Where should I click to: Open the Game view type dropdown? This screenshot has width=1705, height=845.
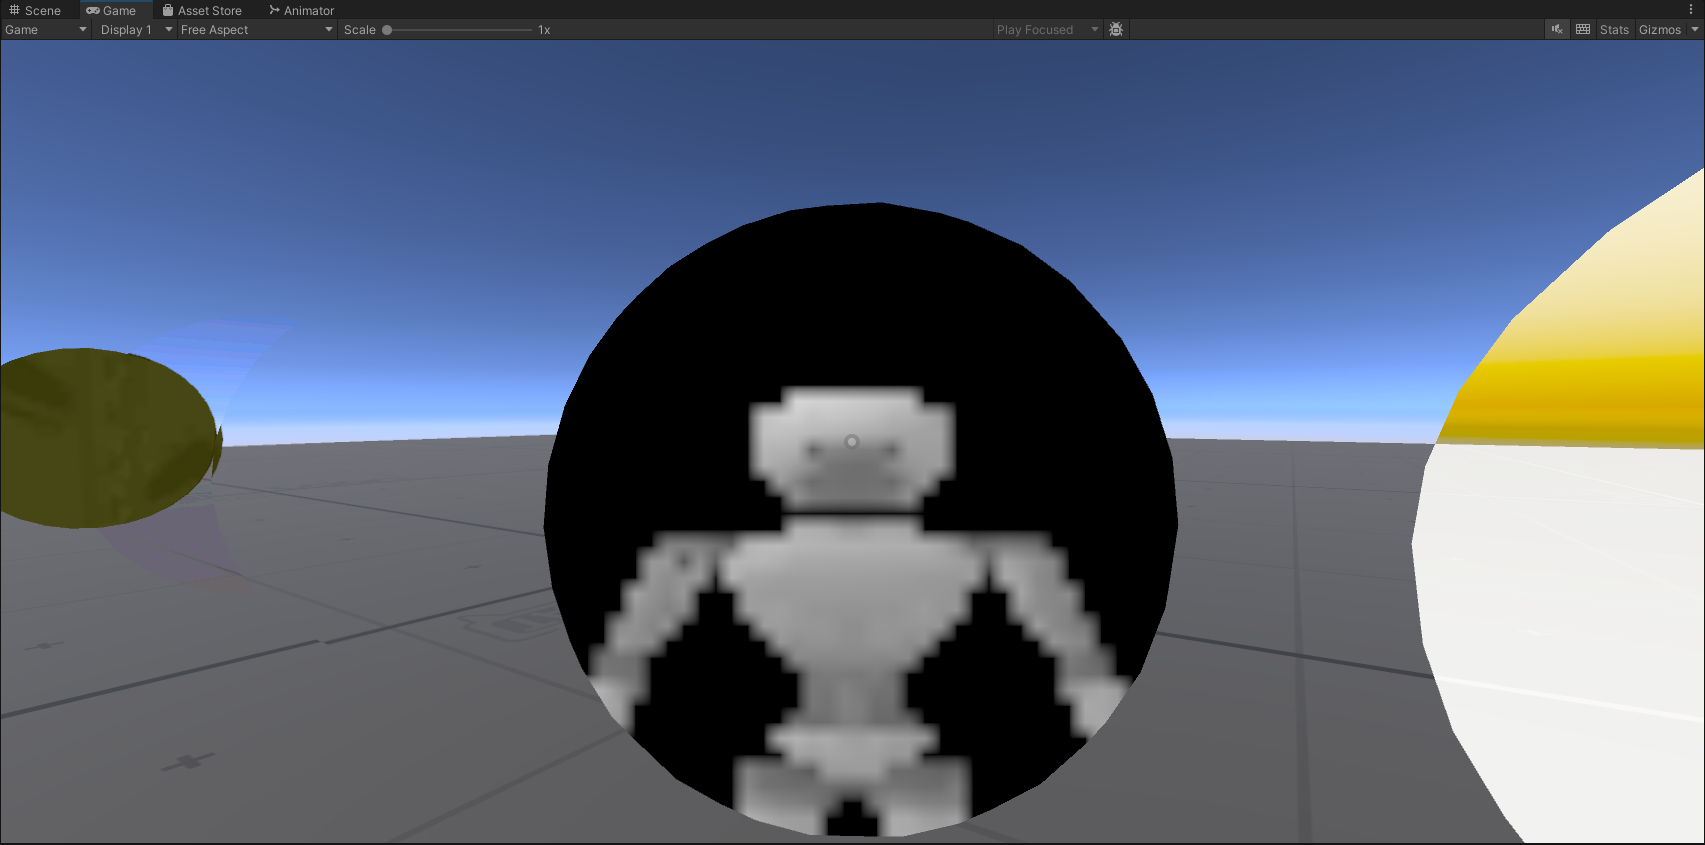[x=46, y=30]
